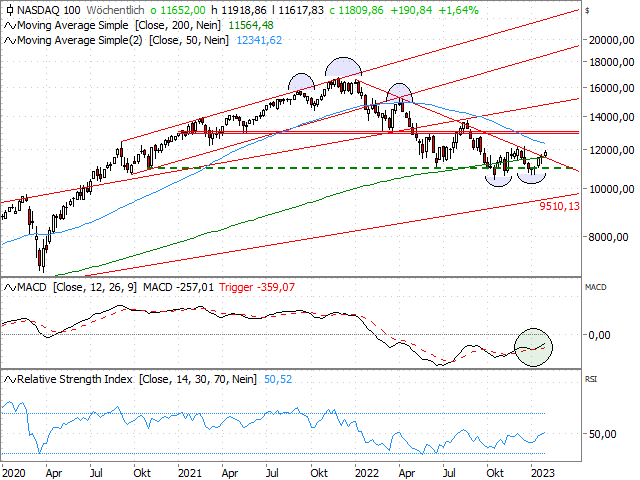This screenshot has height=480, width=640.
Task: Click the 2023 date axis label
Action: click(x=542, y=473)
